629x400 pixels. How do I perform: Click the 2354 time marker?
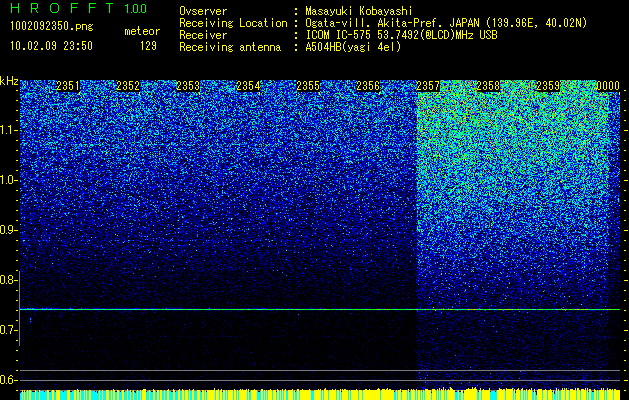(248, 86)
